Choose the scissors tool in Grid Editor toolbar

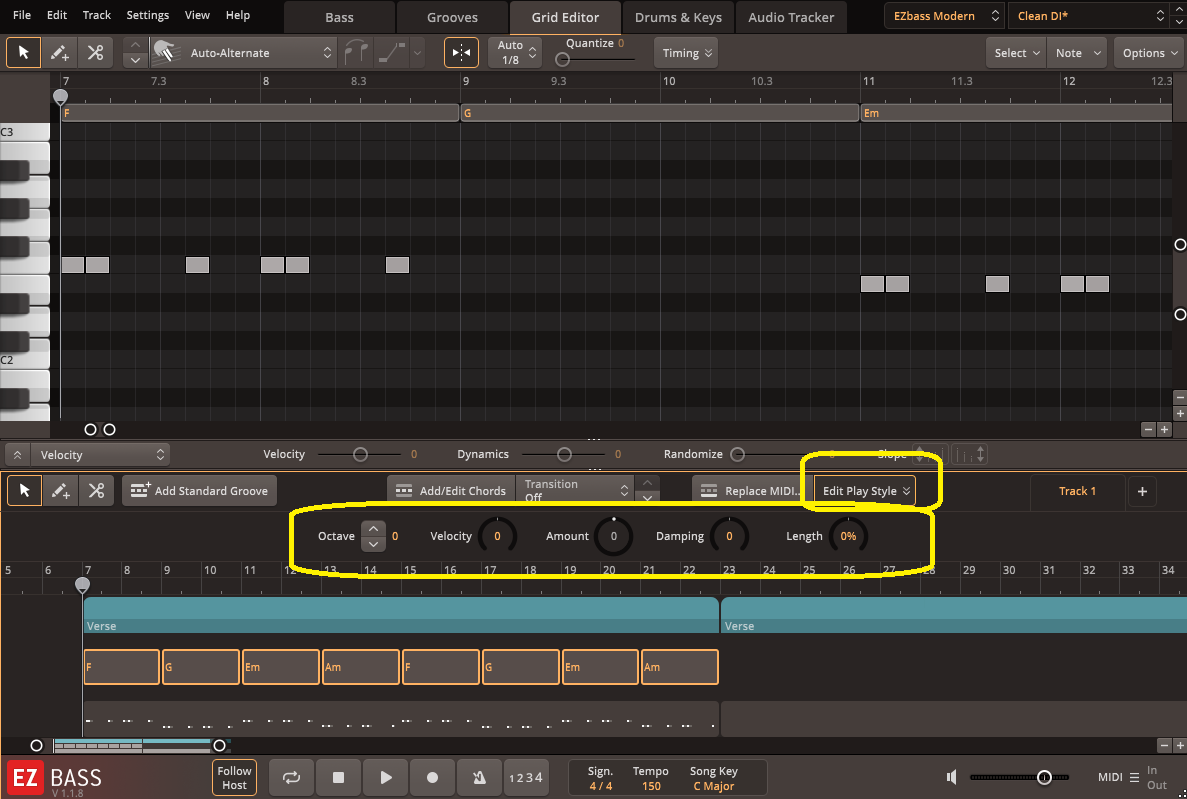(x=95, y=53)
